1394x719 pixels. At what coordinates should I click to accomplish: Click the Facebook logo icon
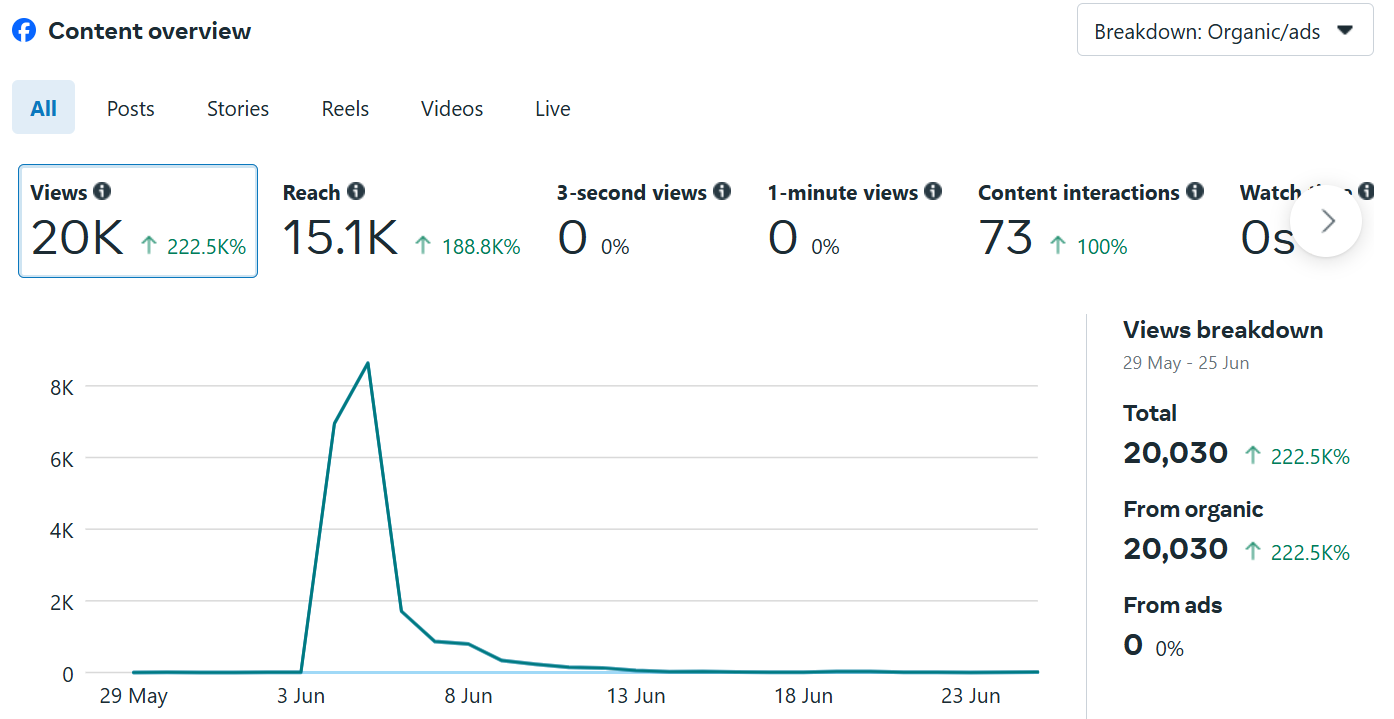(24, 31)
